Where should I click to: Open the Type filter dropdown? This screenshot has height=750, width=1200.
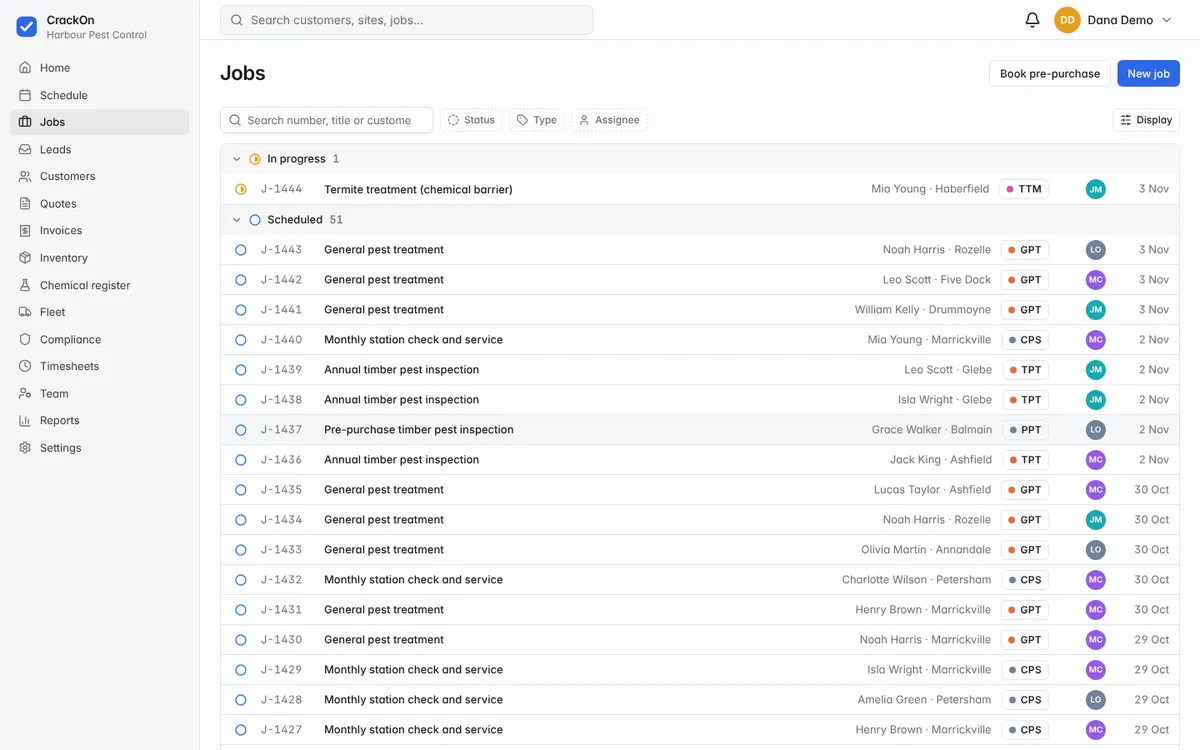click(537, 120)
